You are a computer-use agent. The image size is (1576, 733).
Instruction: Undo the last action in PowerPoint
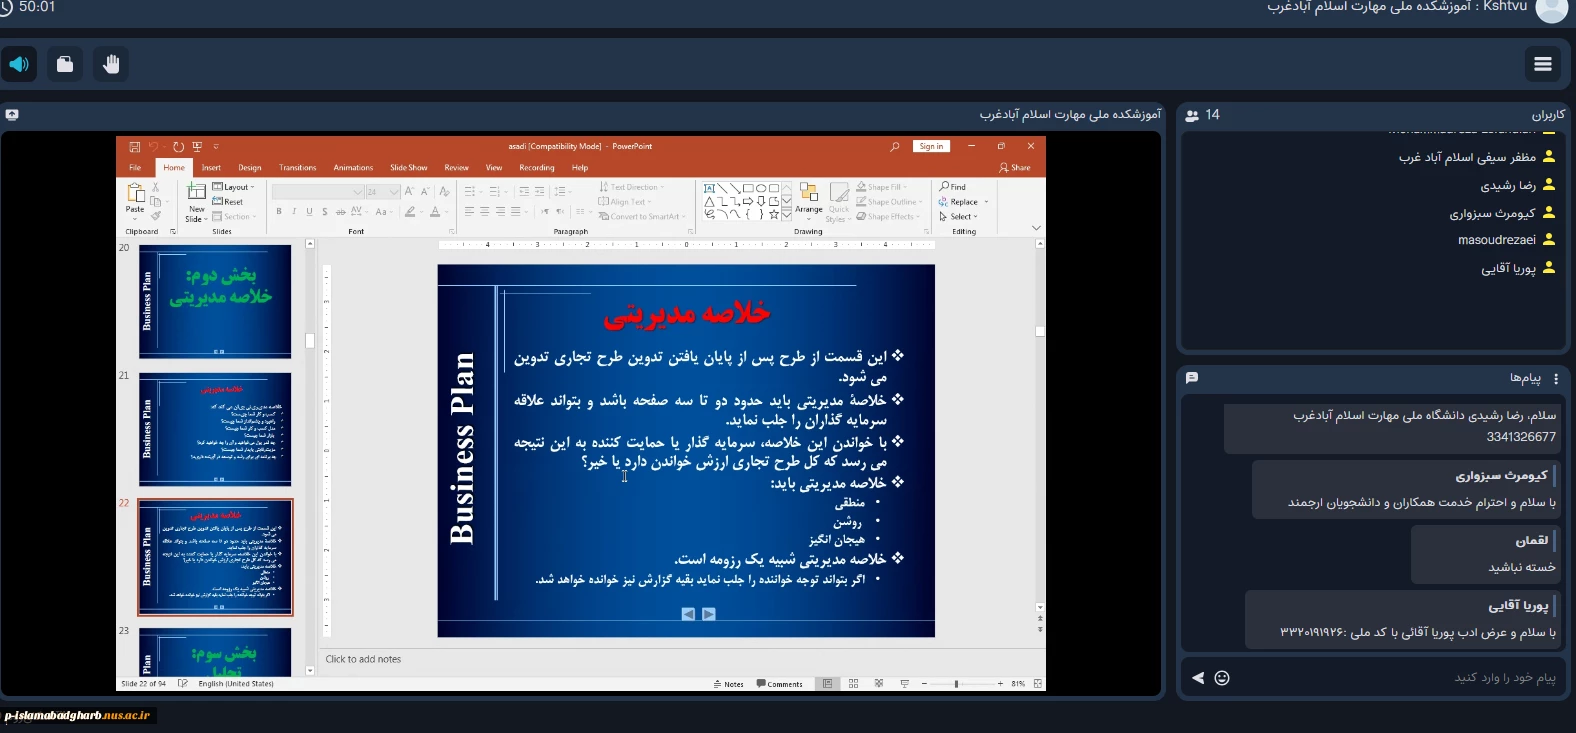(154, 147)
